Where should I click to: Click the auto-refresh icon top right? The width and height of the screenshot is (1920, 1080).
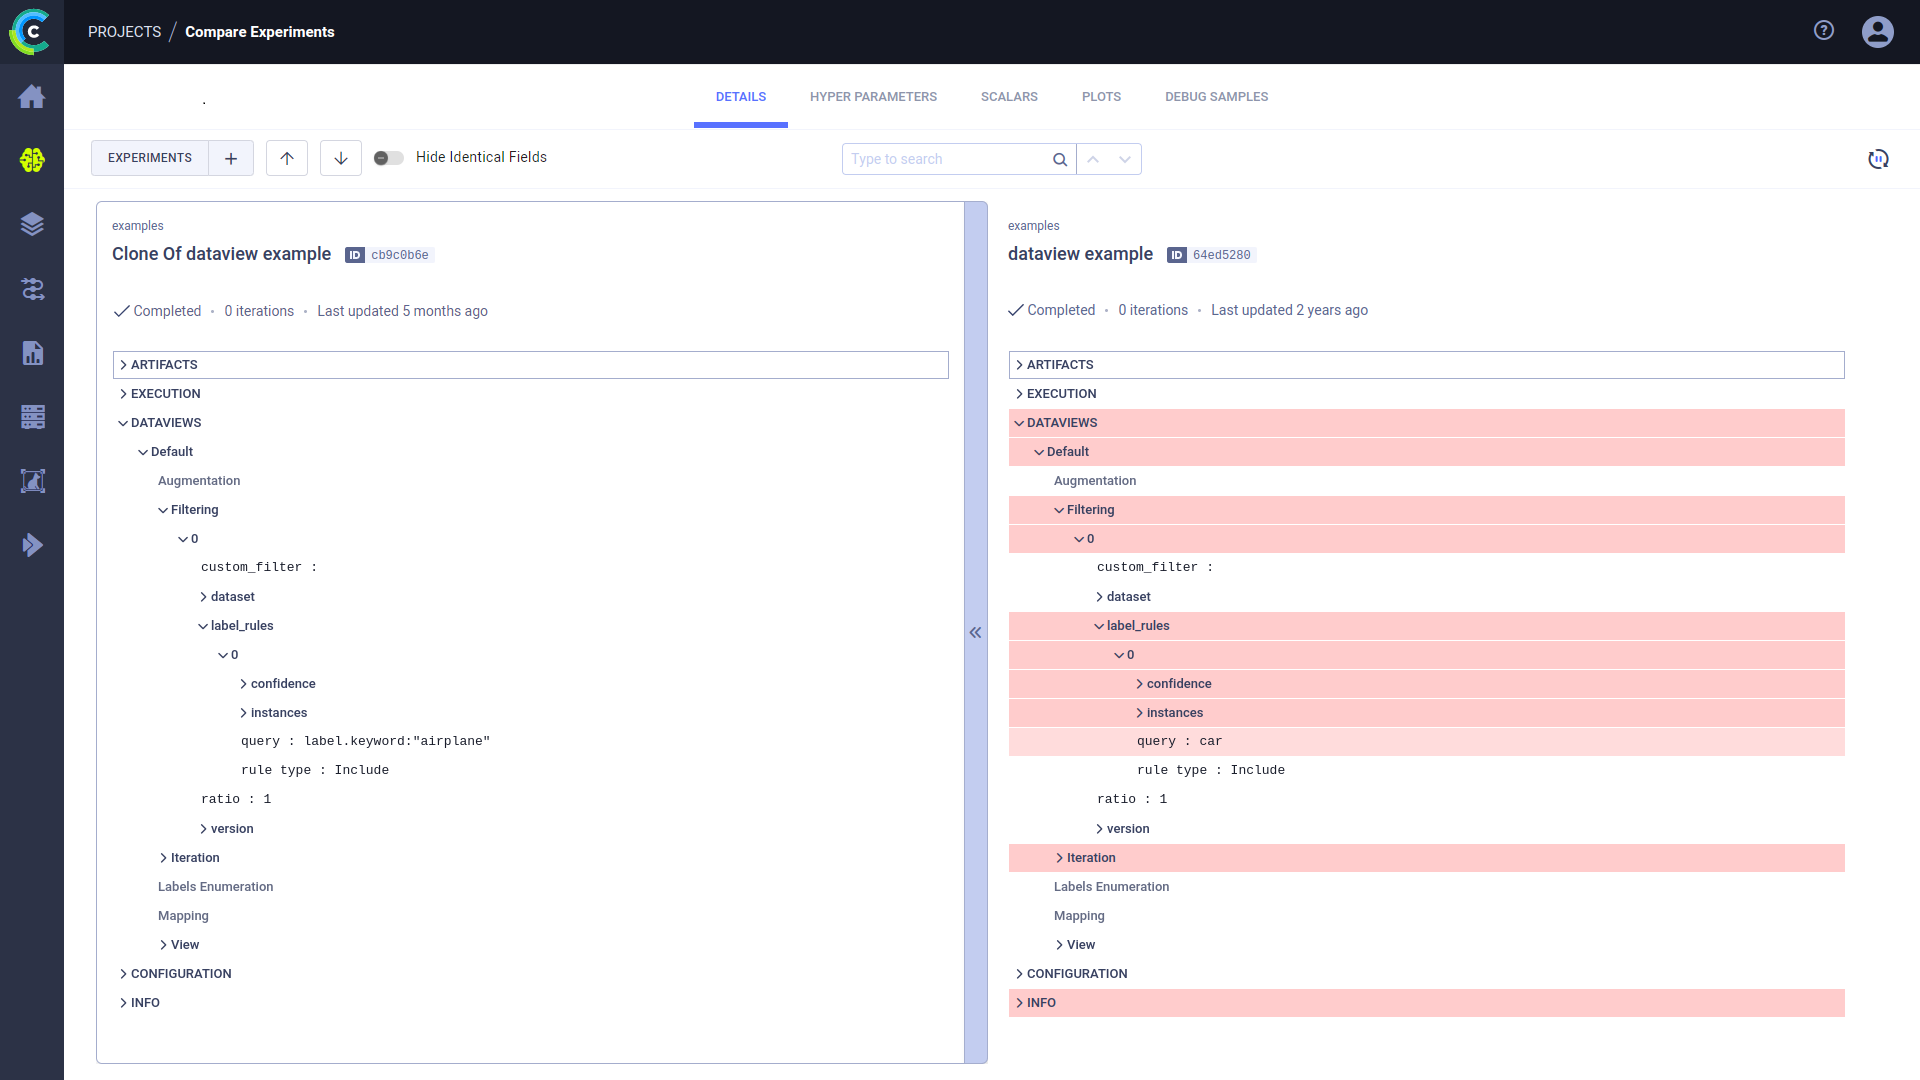(1878, 159)
